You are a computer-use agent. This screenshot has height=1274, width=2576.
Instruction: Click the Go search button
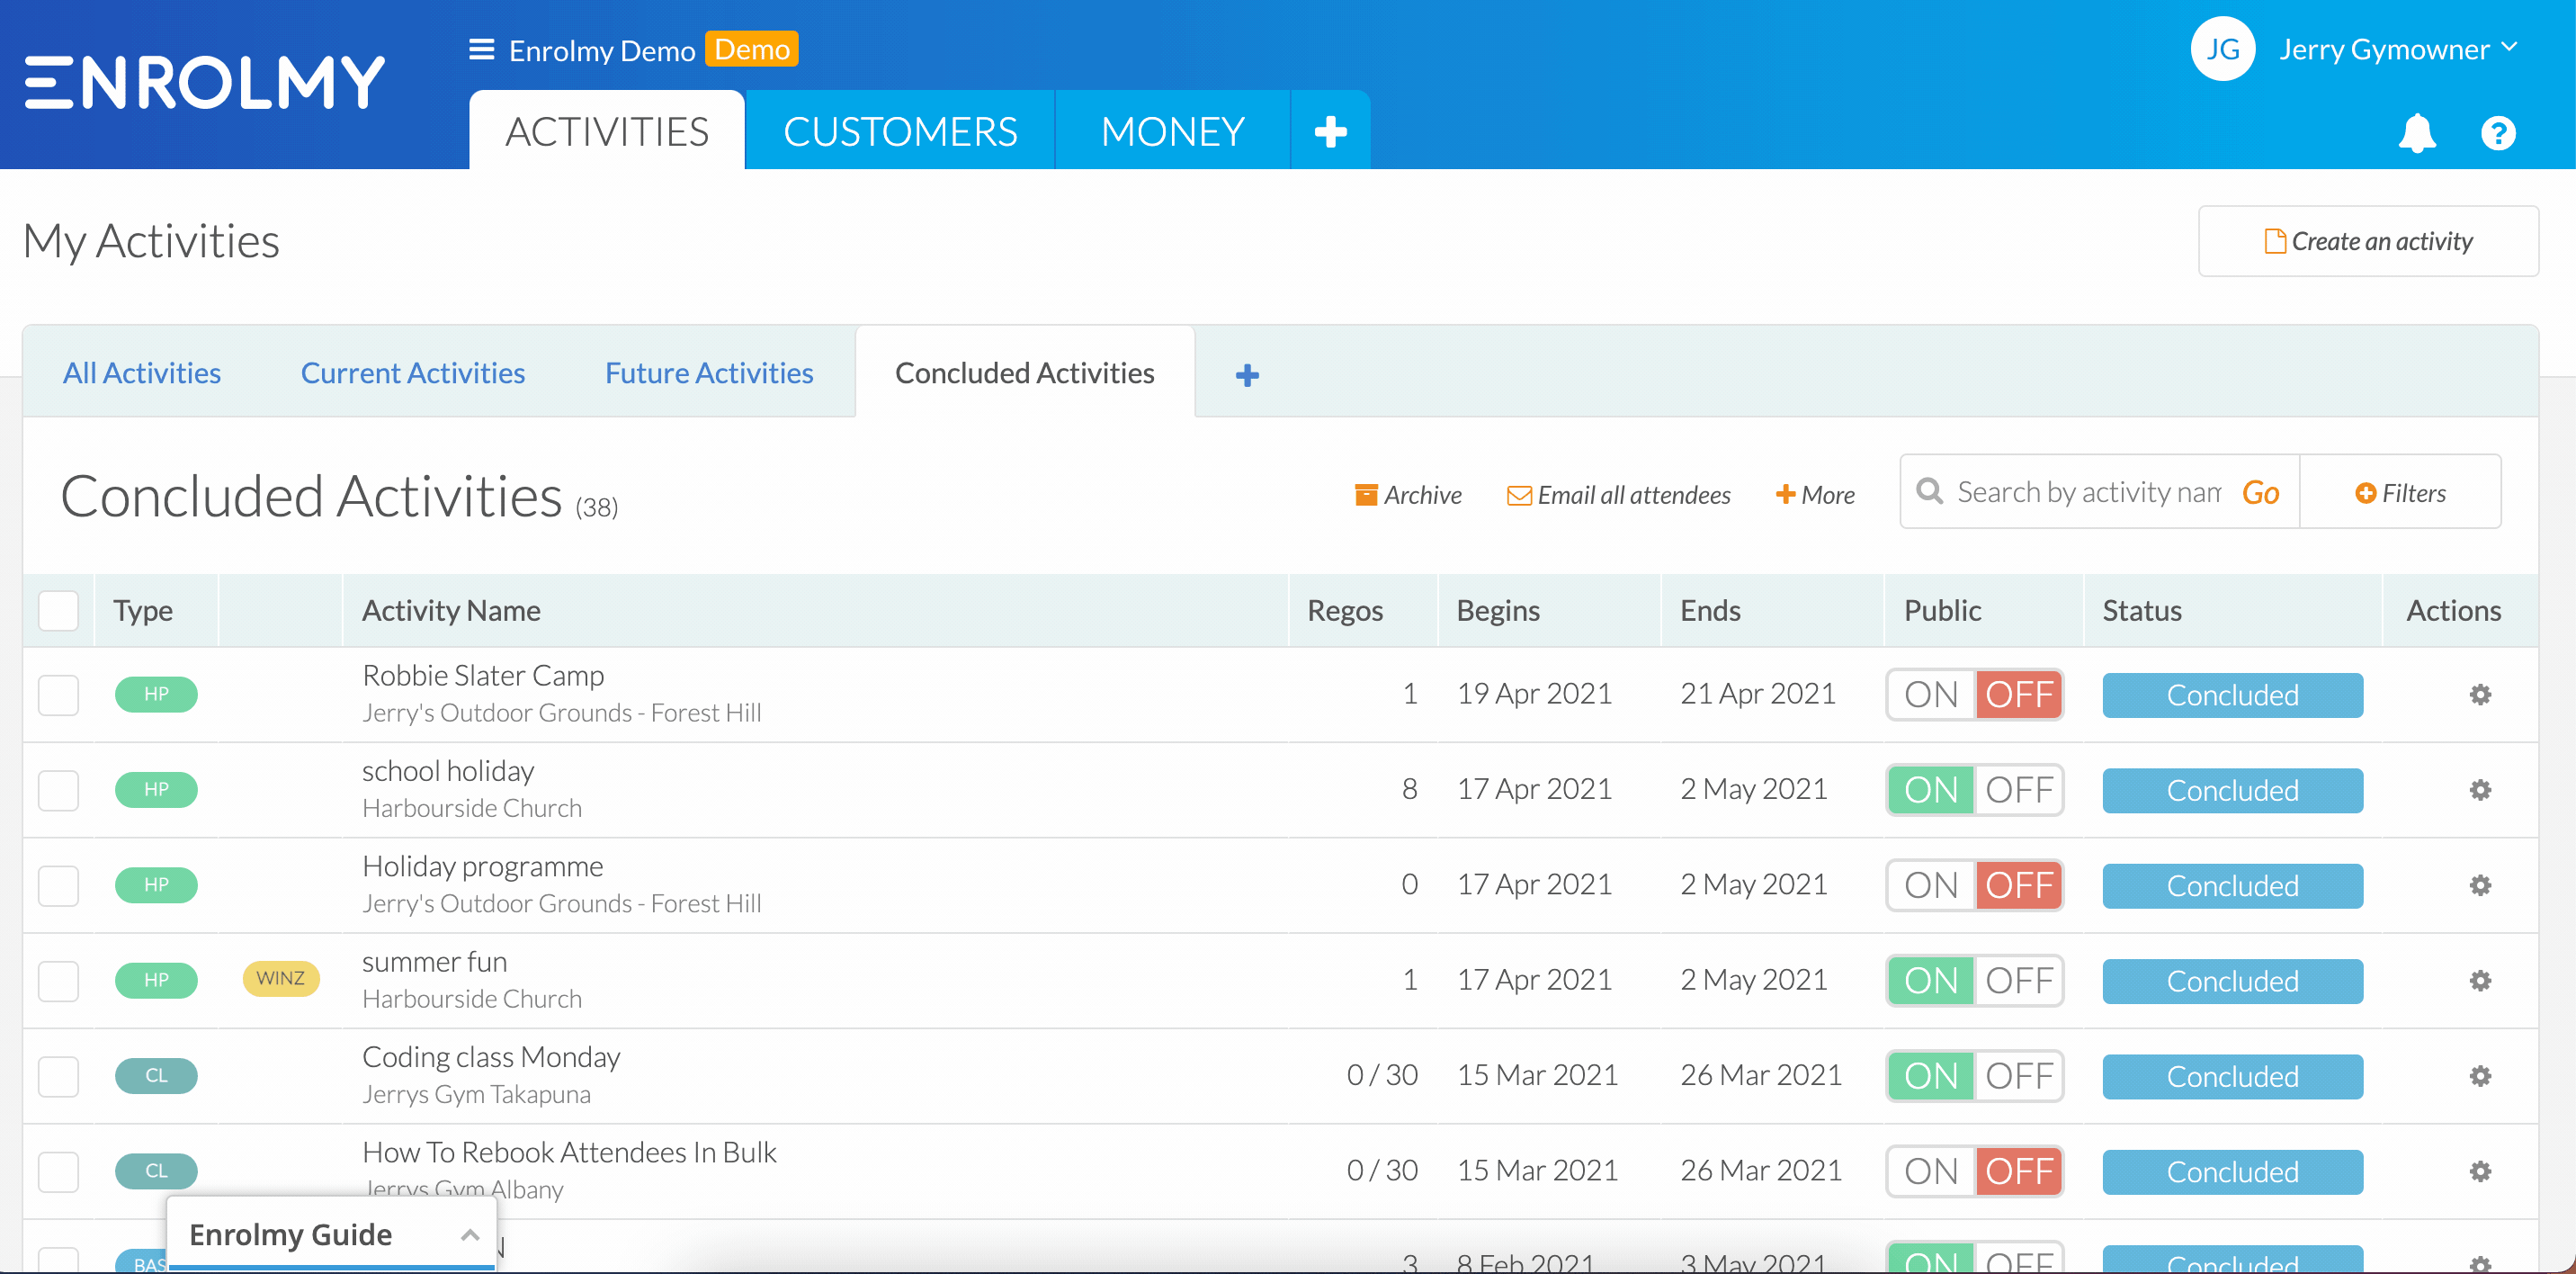tap(2261, 492)
